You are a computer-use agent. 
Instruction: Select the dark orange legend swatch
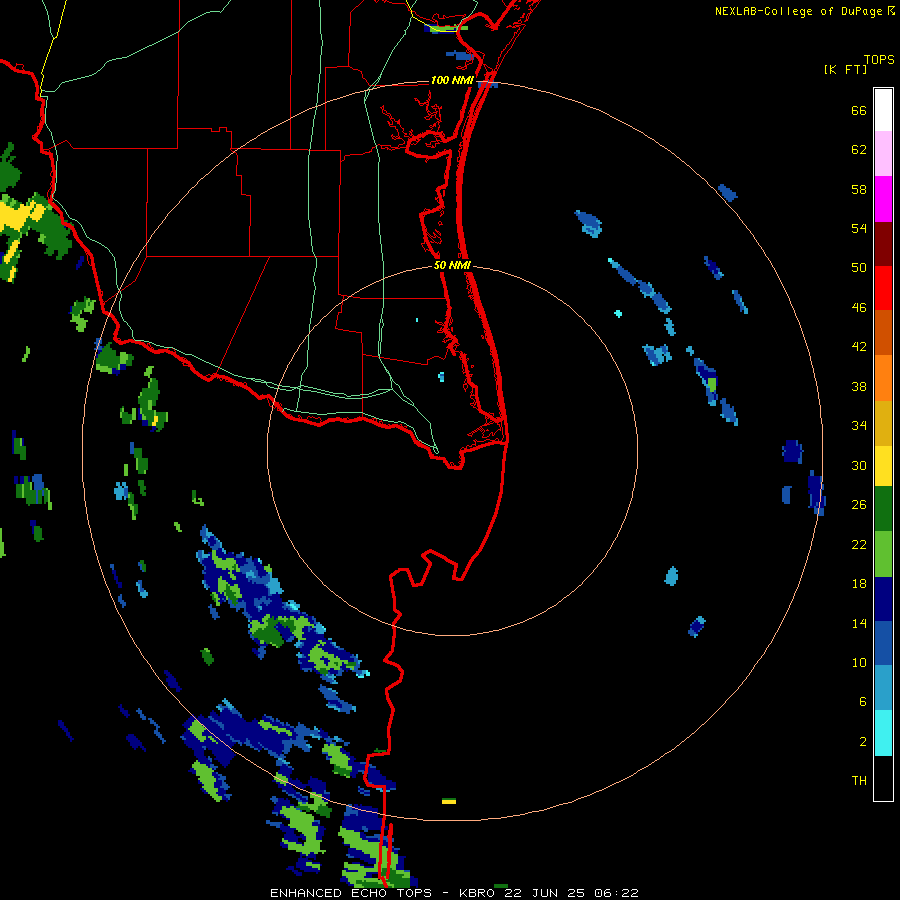[x=883, y=333]
